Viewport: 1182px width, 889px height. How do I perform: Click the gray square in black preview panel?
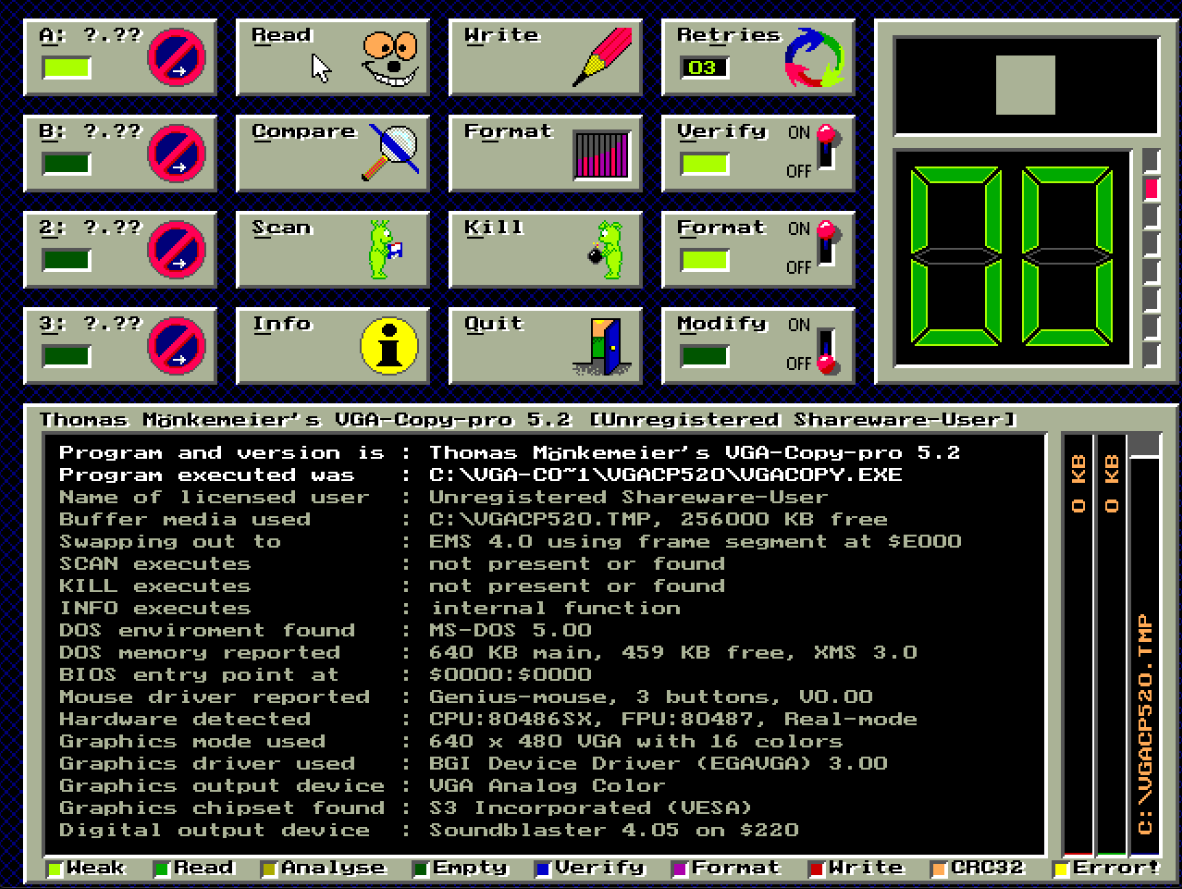(1025, 85)
